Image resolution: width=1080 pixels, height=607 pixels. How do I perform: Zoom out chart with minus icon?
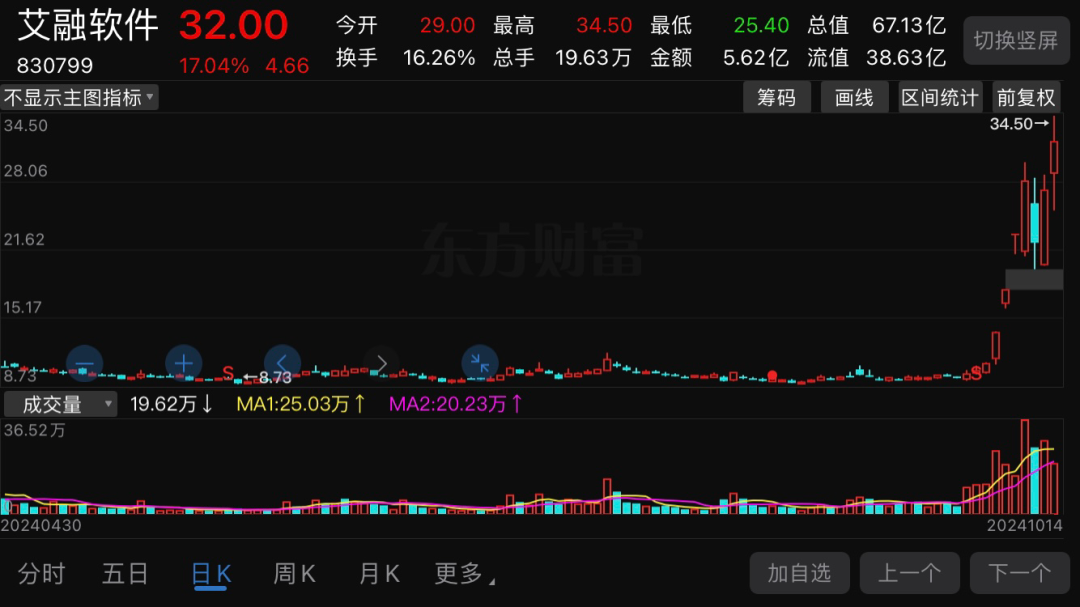pos(85,363)
